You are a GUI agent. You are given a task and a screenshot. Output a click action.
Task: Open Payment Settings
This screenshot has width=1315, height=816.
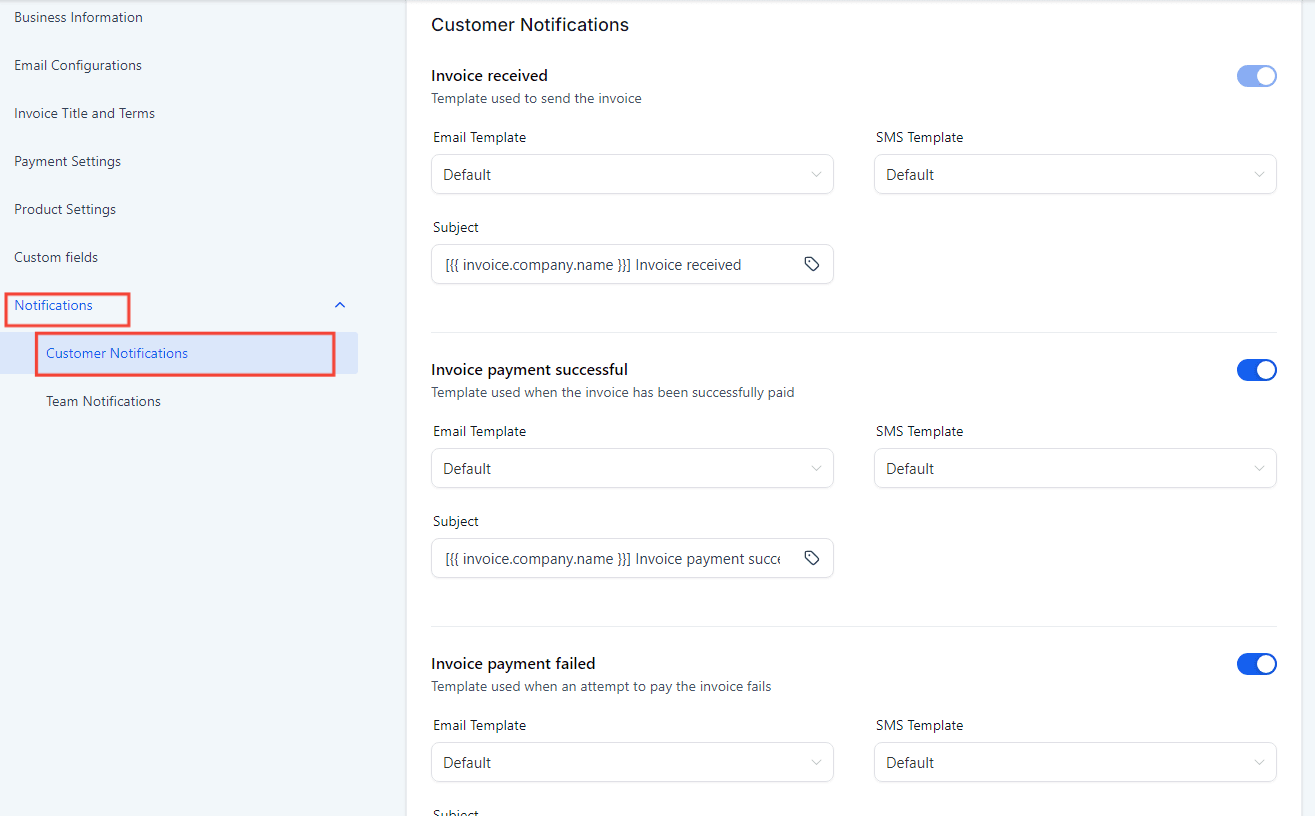click(68, 160)
